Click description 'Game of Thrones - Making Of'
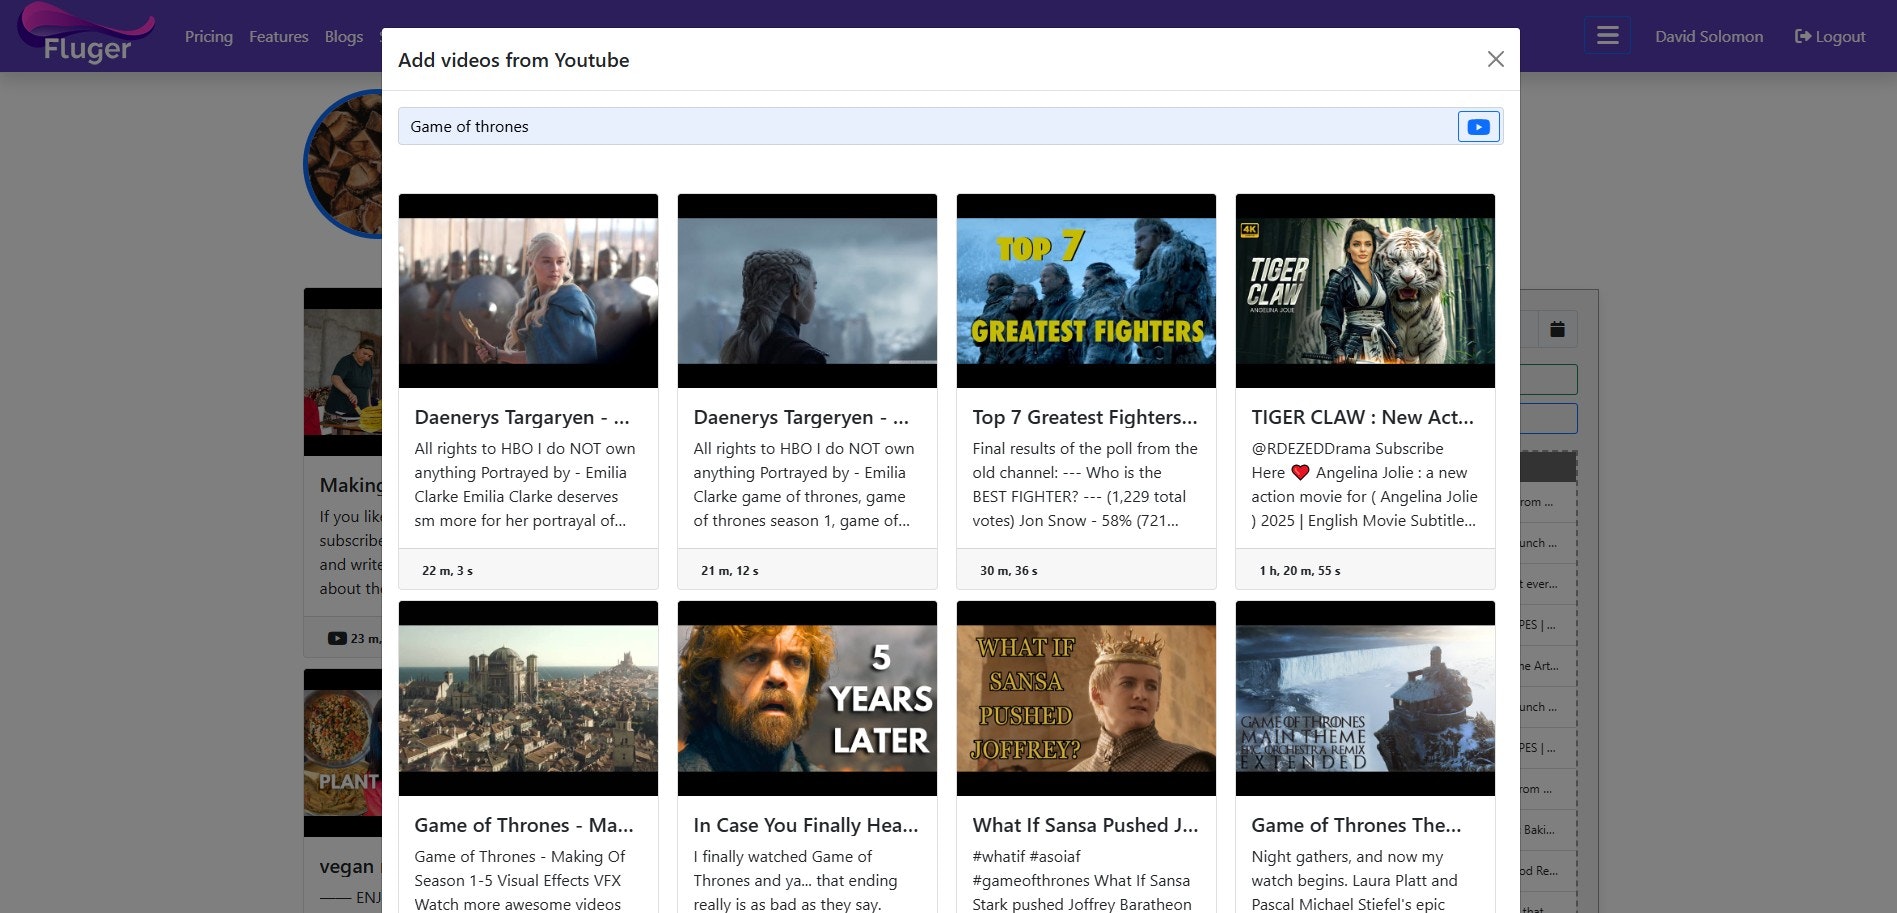 (x=520, y=857)
